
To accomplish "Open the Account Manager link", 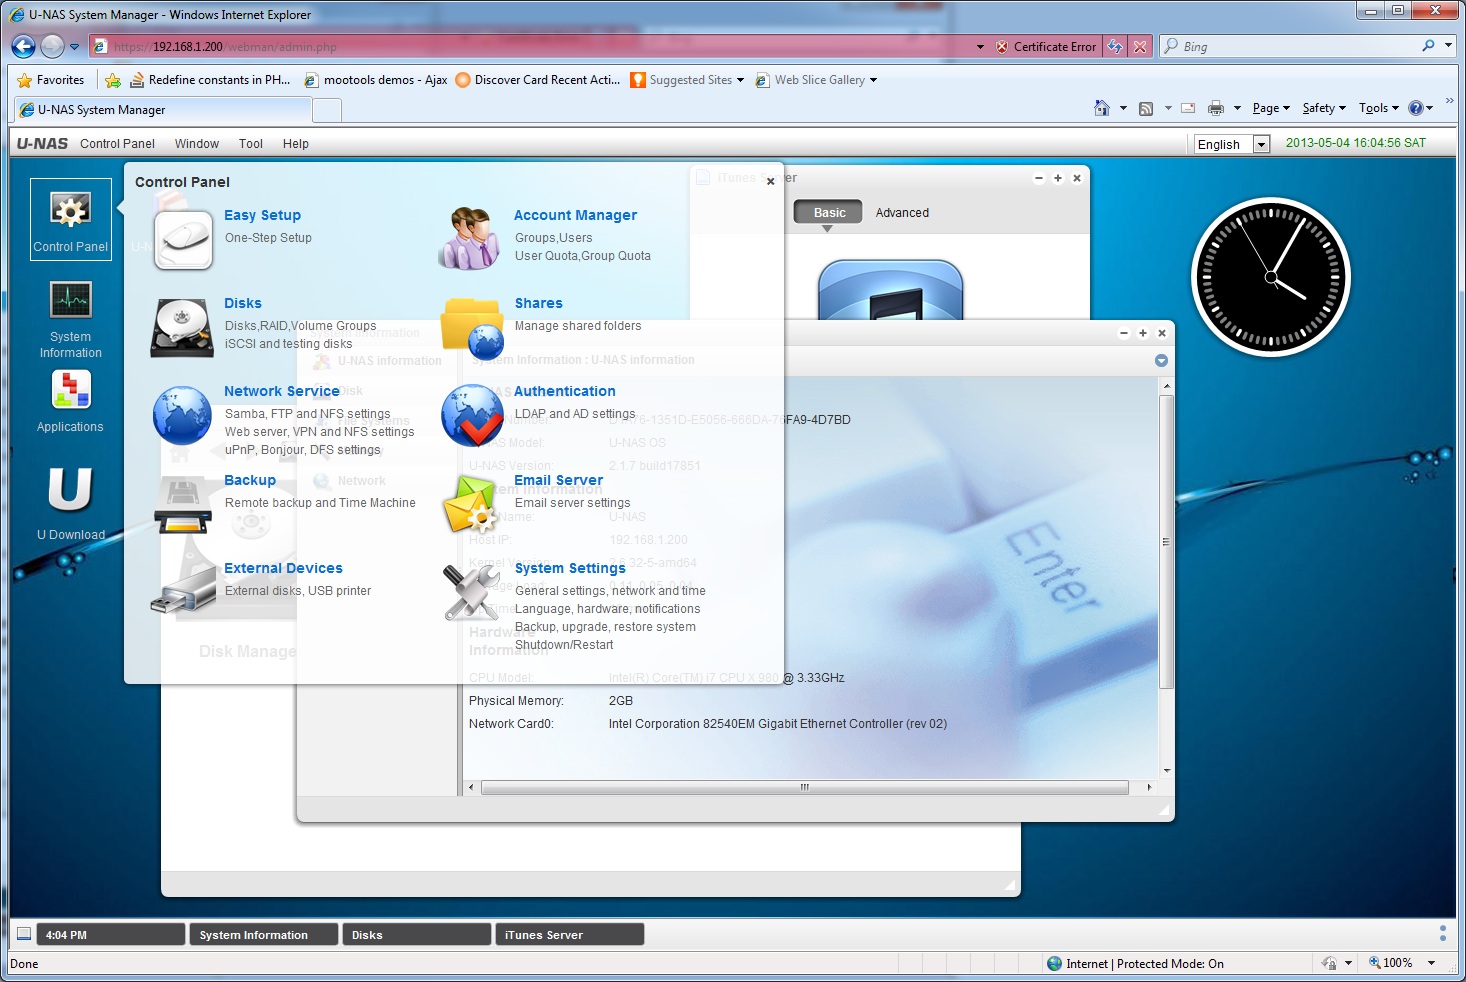I will coord(575,215).
